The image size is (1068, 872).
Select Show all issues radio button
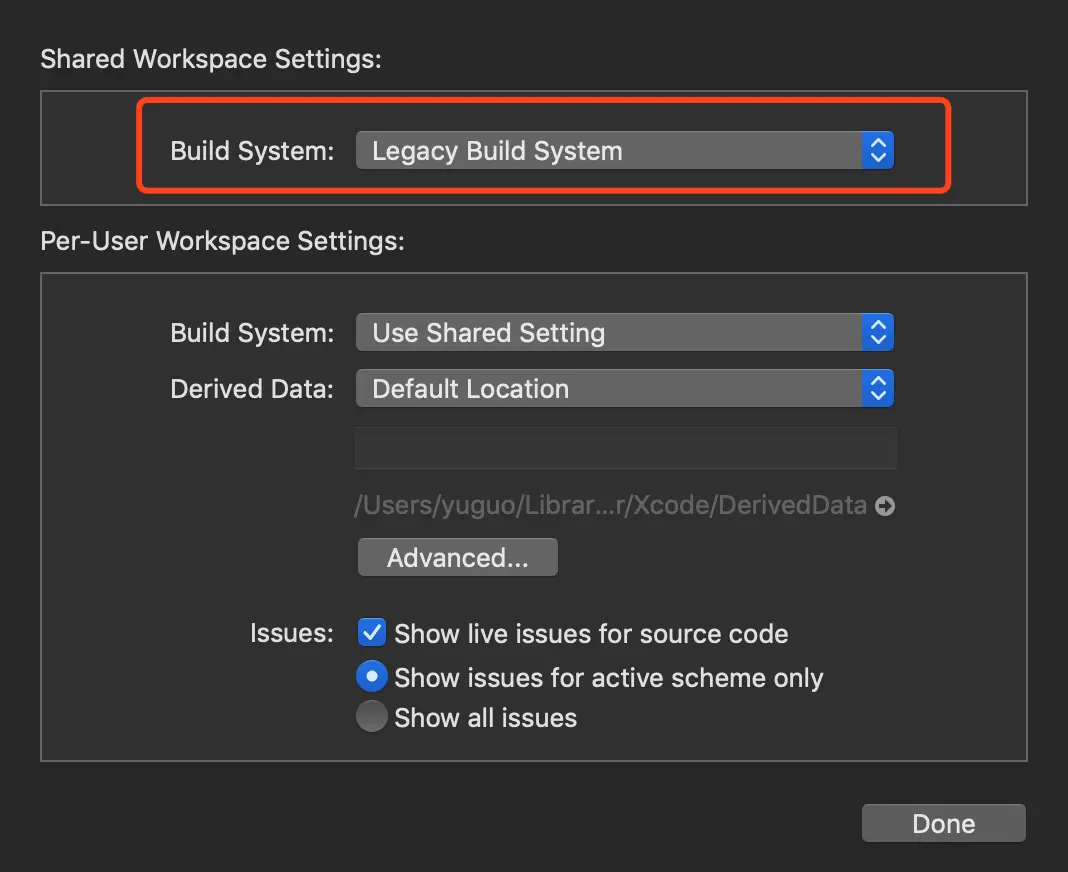click(x=372, y=717)
